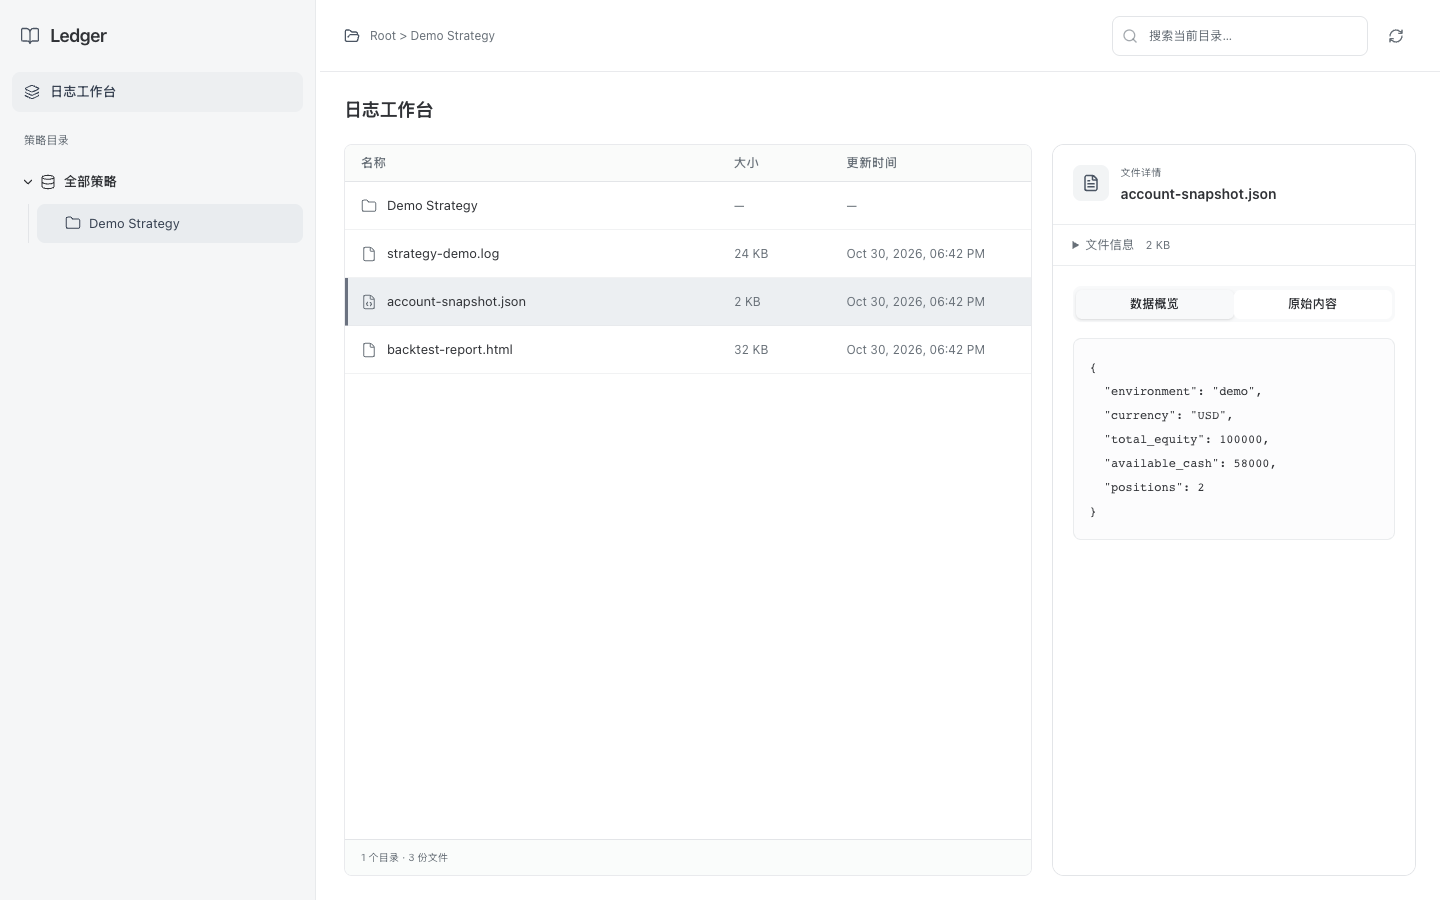Select backtest-report.html file name
Viewport: 1440px width, 900px height.
pos(450,350)
